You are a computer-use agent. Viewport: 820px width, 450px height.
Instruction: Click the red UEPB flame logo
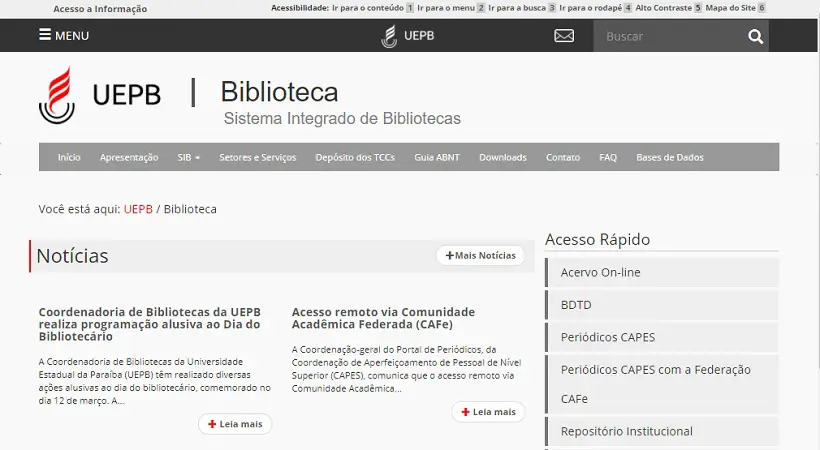pos(57,95)
